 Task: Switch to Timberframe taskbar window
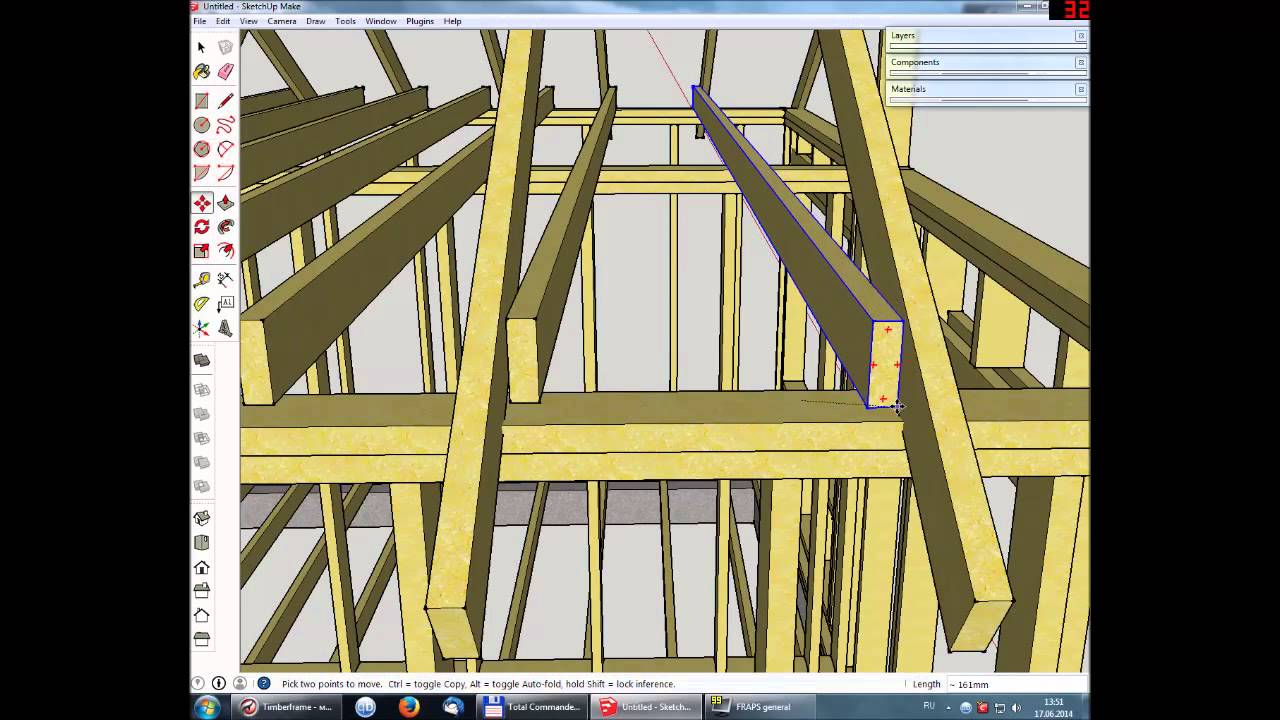[x=287, y=707]
